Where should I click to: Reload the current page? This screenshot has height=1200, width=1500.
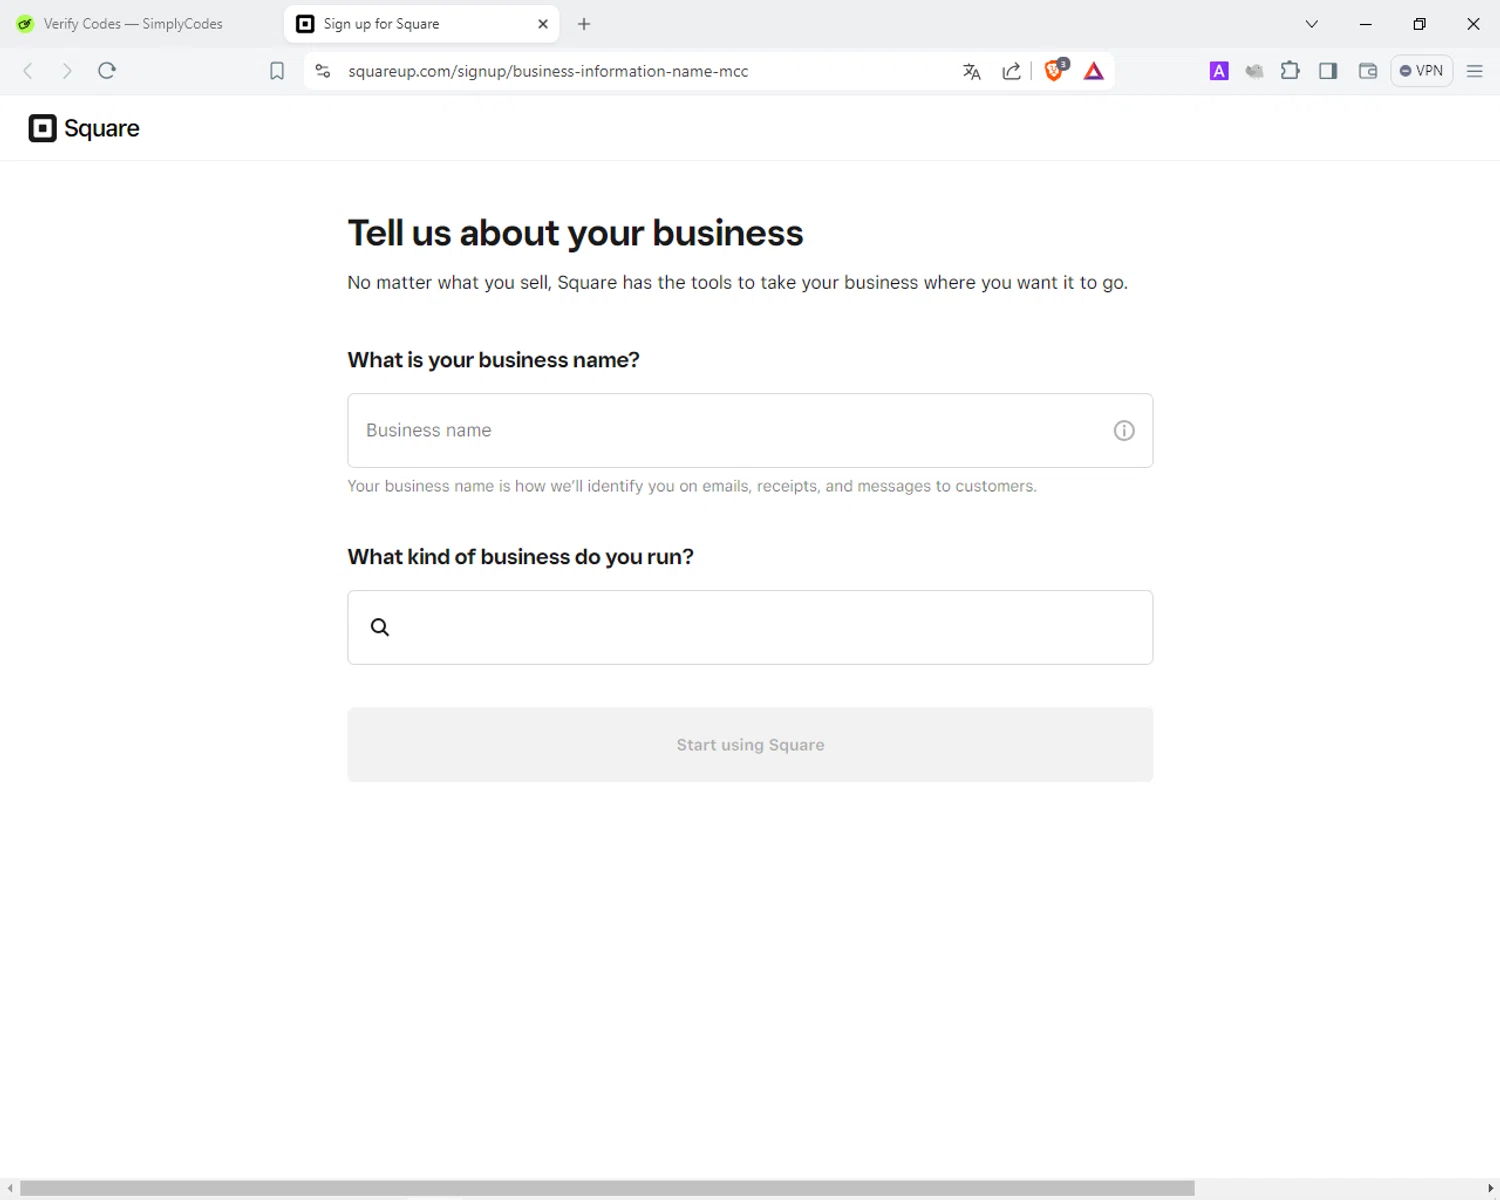(107, 71)
